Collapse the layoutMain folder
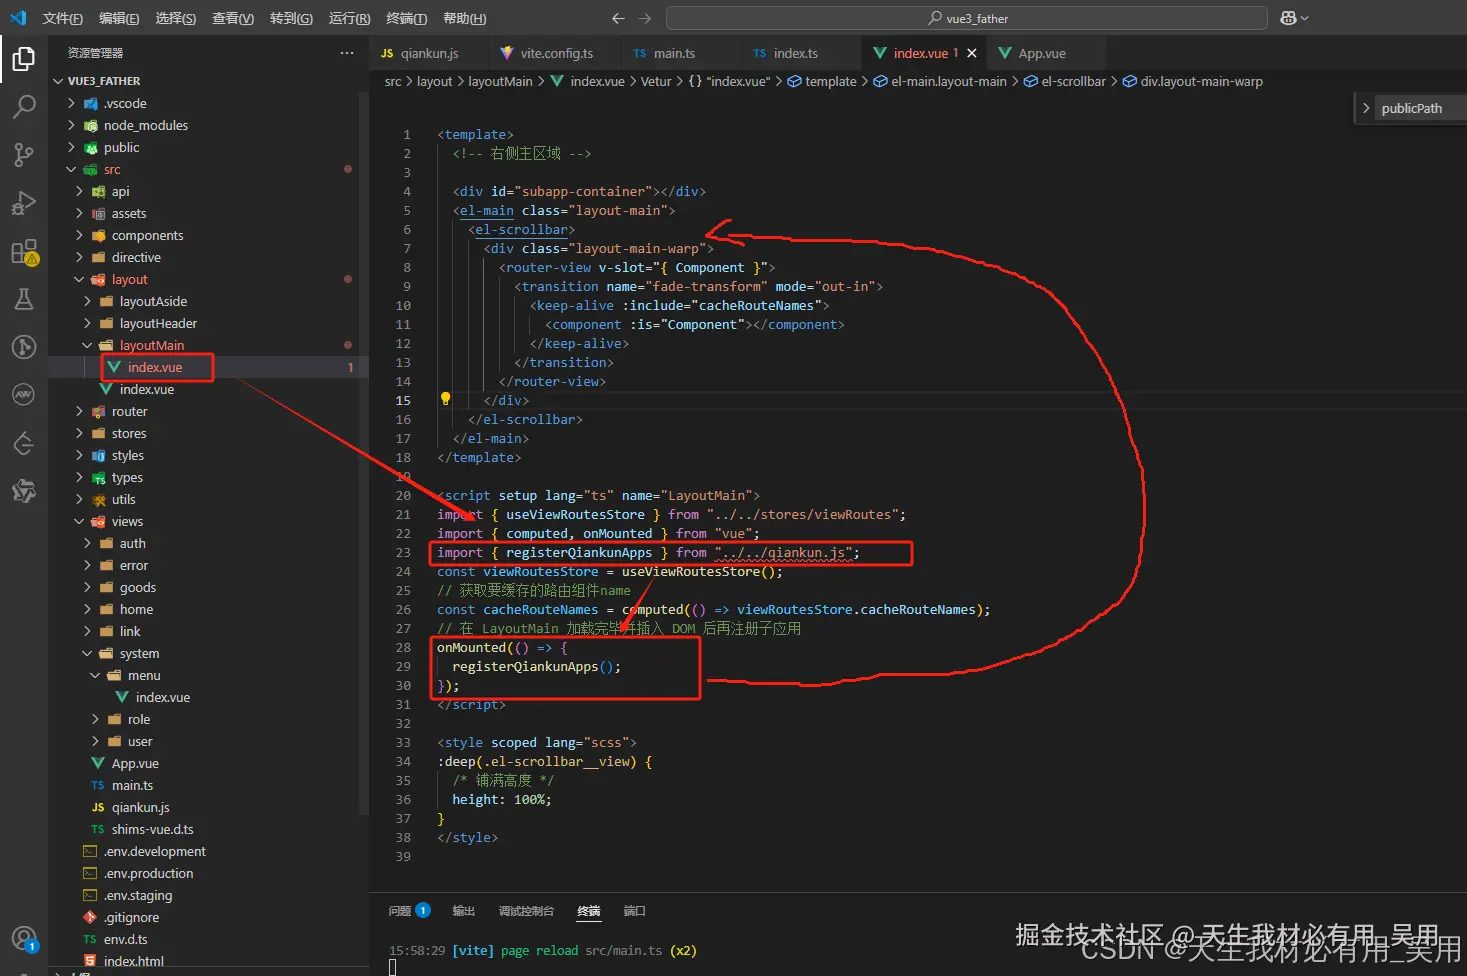This screenshot has width=1467, height=976. click(x=152, y=344)
